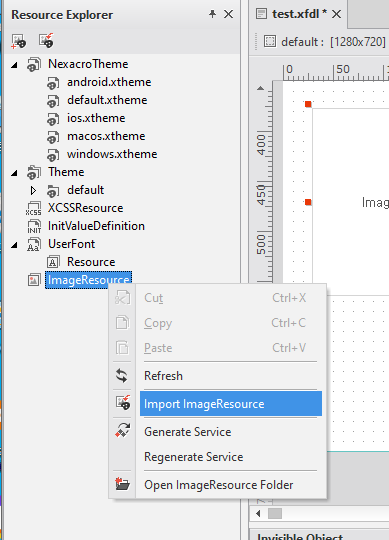Select ios.xtheme in the tree
Viewport: 389px width, 540px height.
coord(96,118)
